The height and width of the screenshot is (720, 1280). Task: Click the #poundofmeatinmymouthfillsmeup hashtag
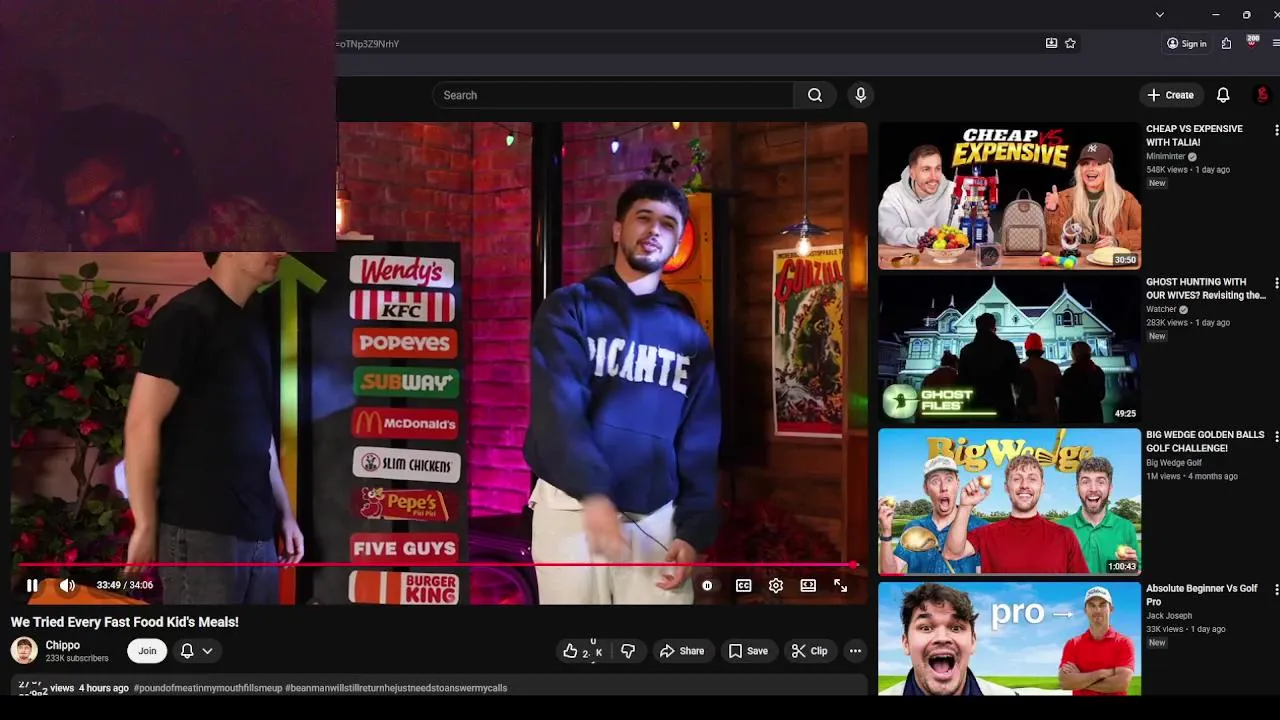tap(208, 688)
